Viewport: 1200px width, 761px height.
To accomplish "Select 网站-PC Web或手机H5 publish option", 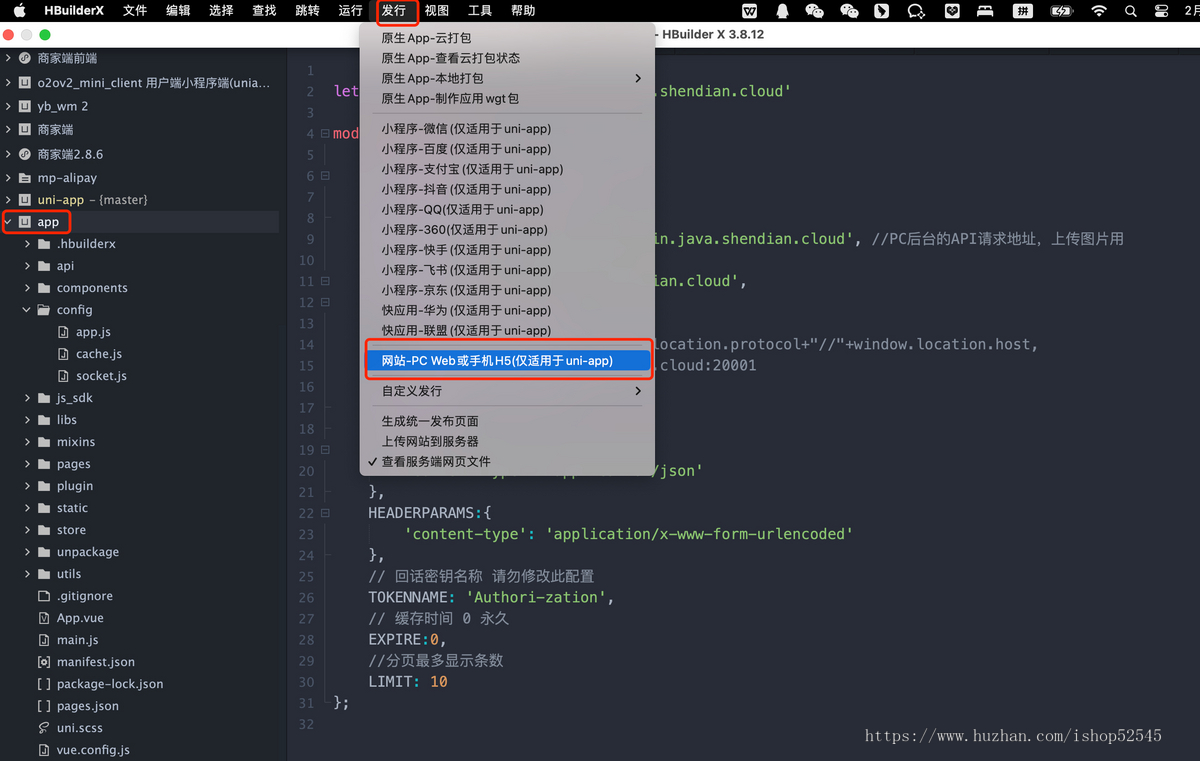I will 507,361.
